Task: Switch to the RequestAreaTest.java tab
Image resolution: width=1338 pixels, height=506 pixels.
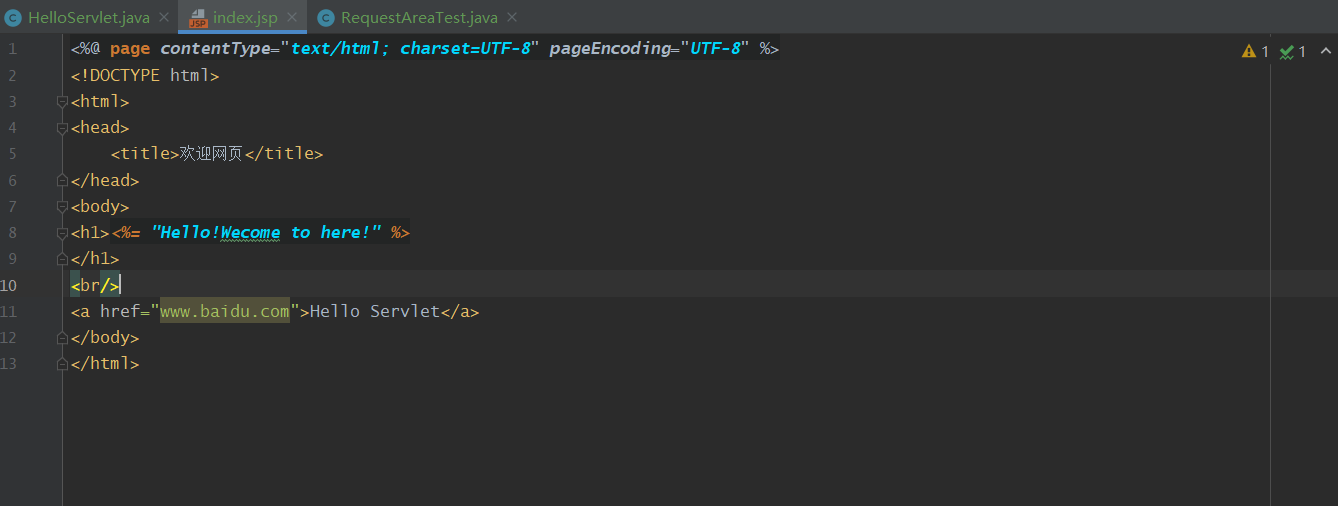Action: click(419, 18)
